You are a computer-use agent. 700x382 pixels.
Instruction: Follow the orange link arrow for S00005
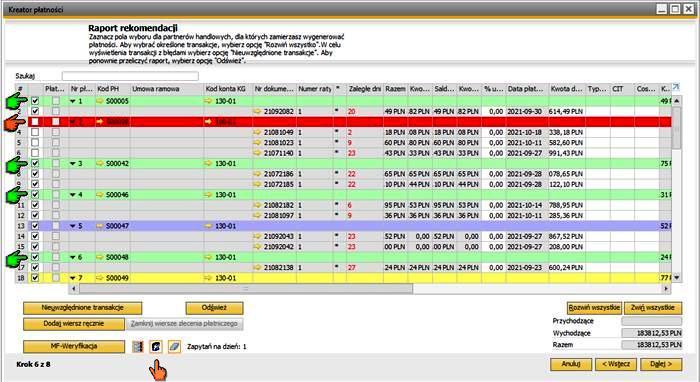pyautogui.click(x=100, y=101)
